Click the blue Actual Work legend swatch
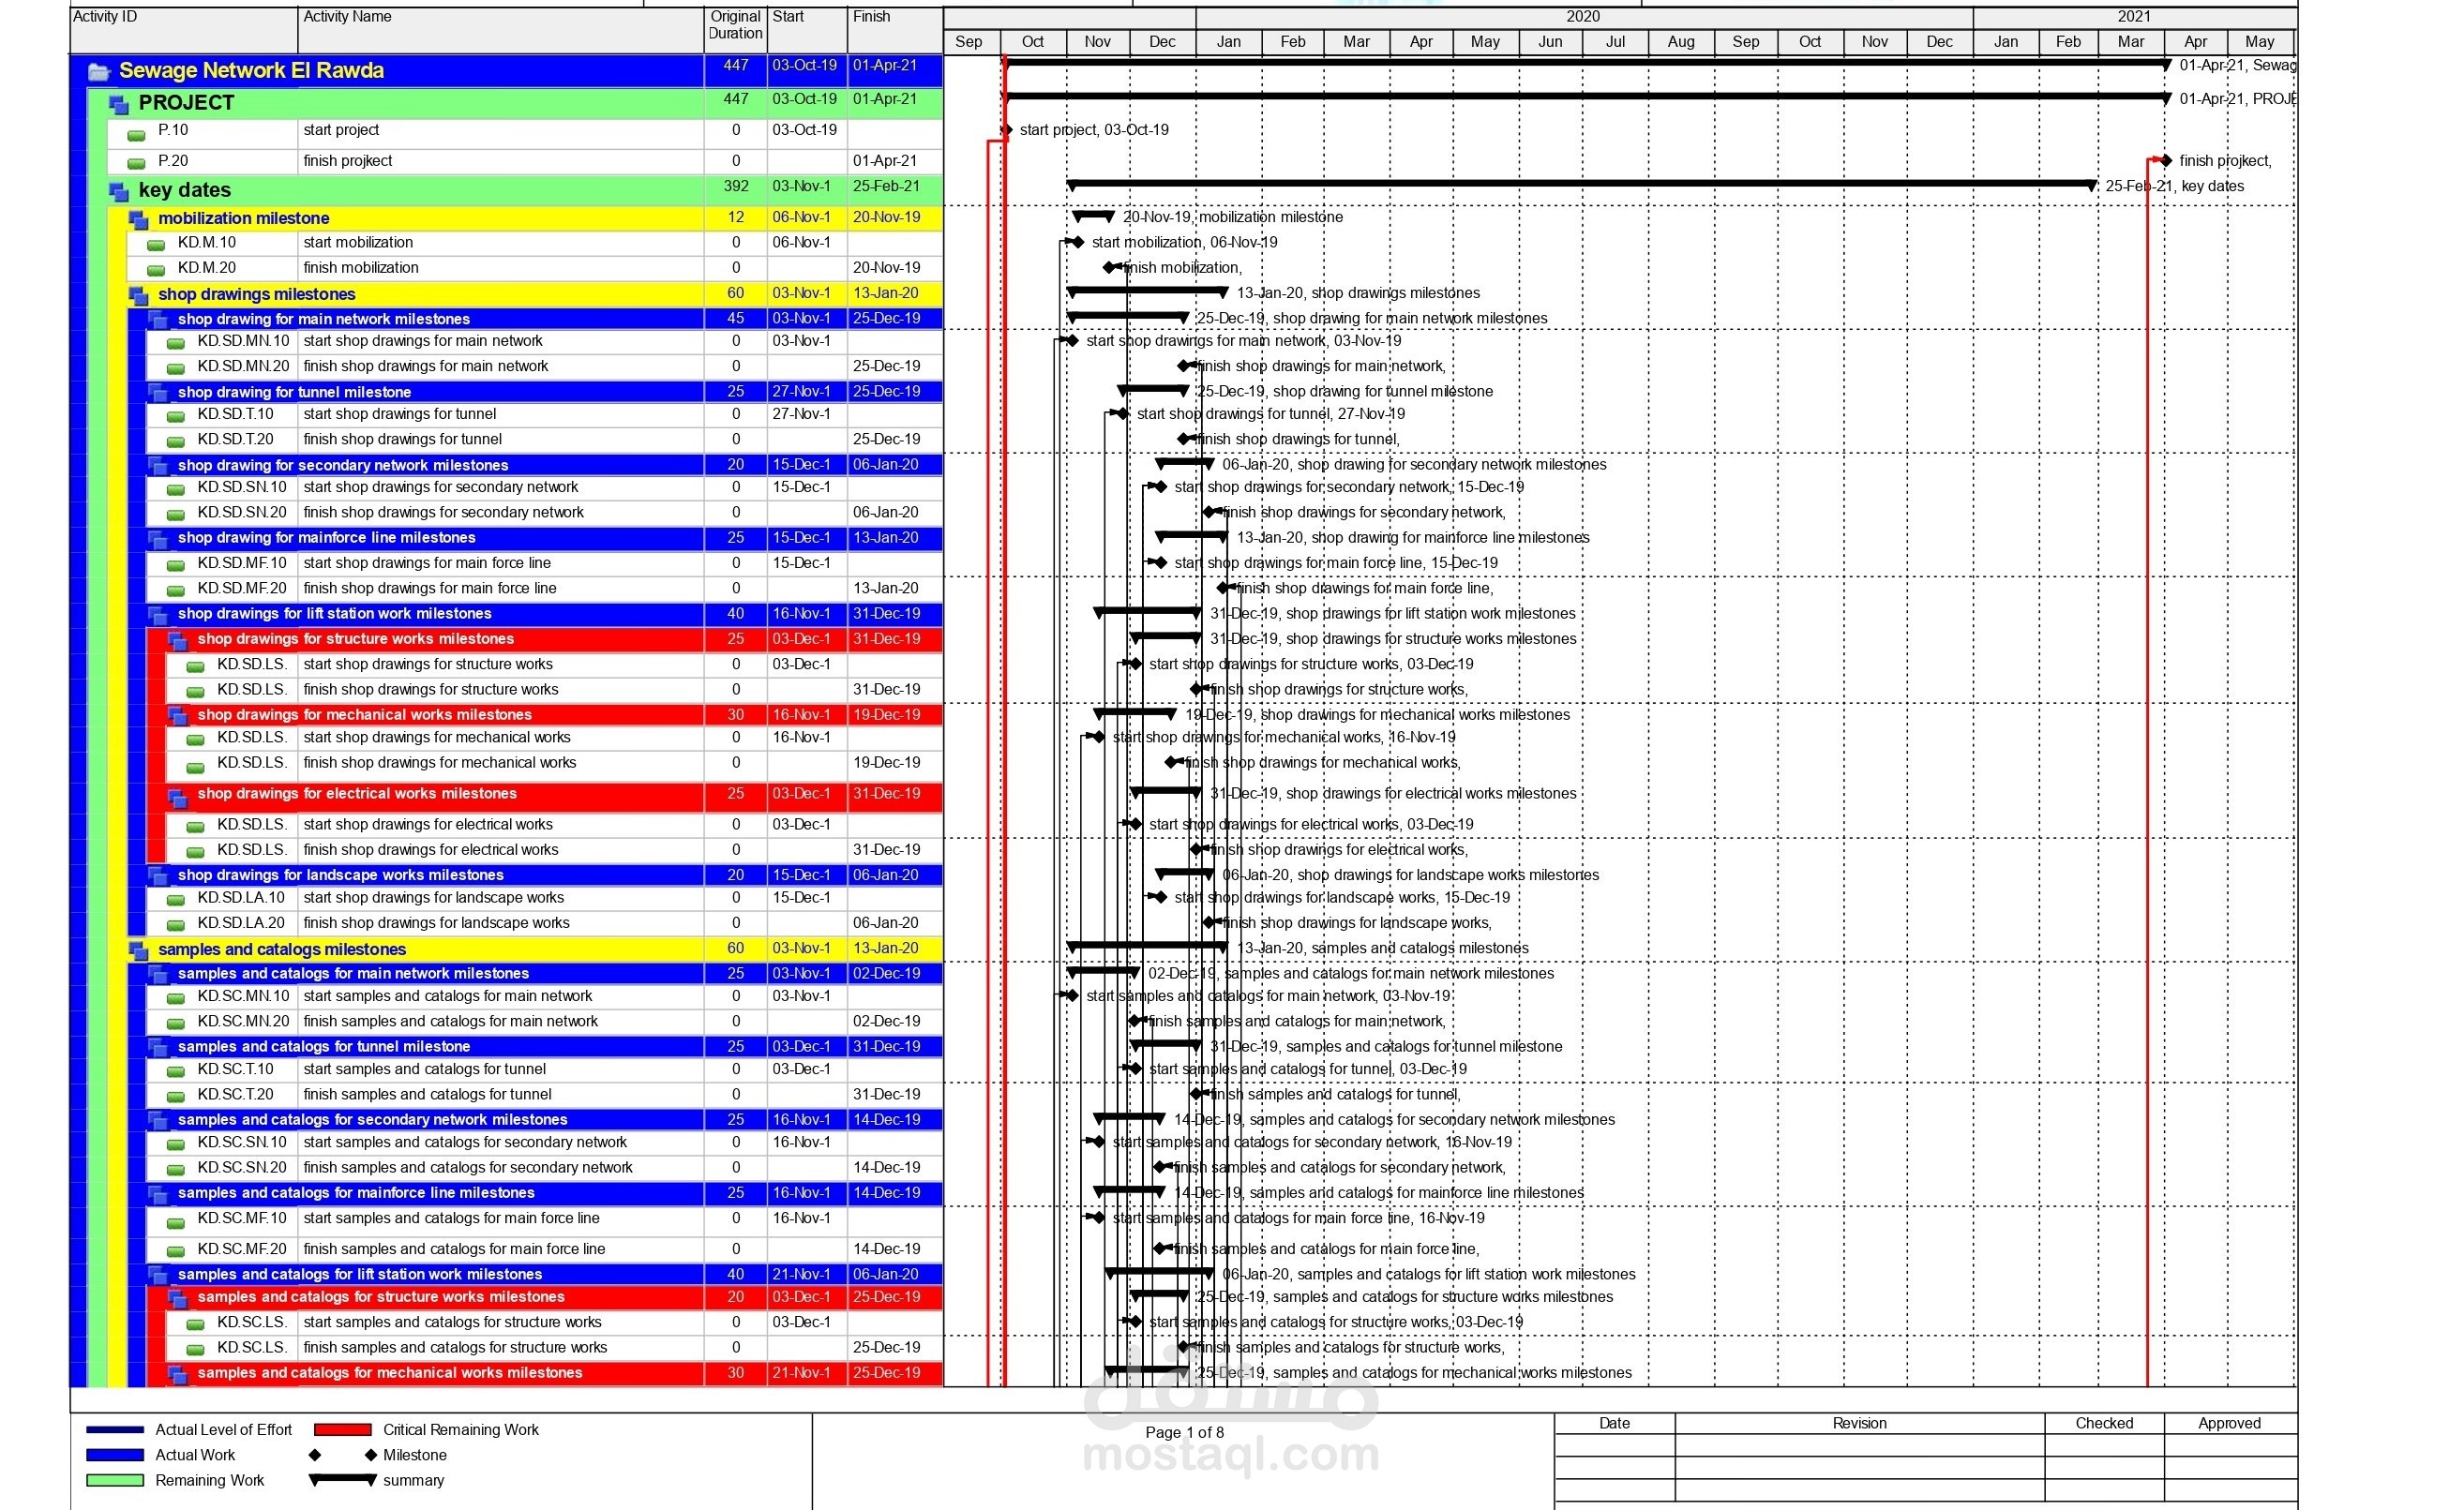The height and width of the screenshot is (1510, 2464). 115,1455
